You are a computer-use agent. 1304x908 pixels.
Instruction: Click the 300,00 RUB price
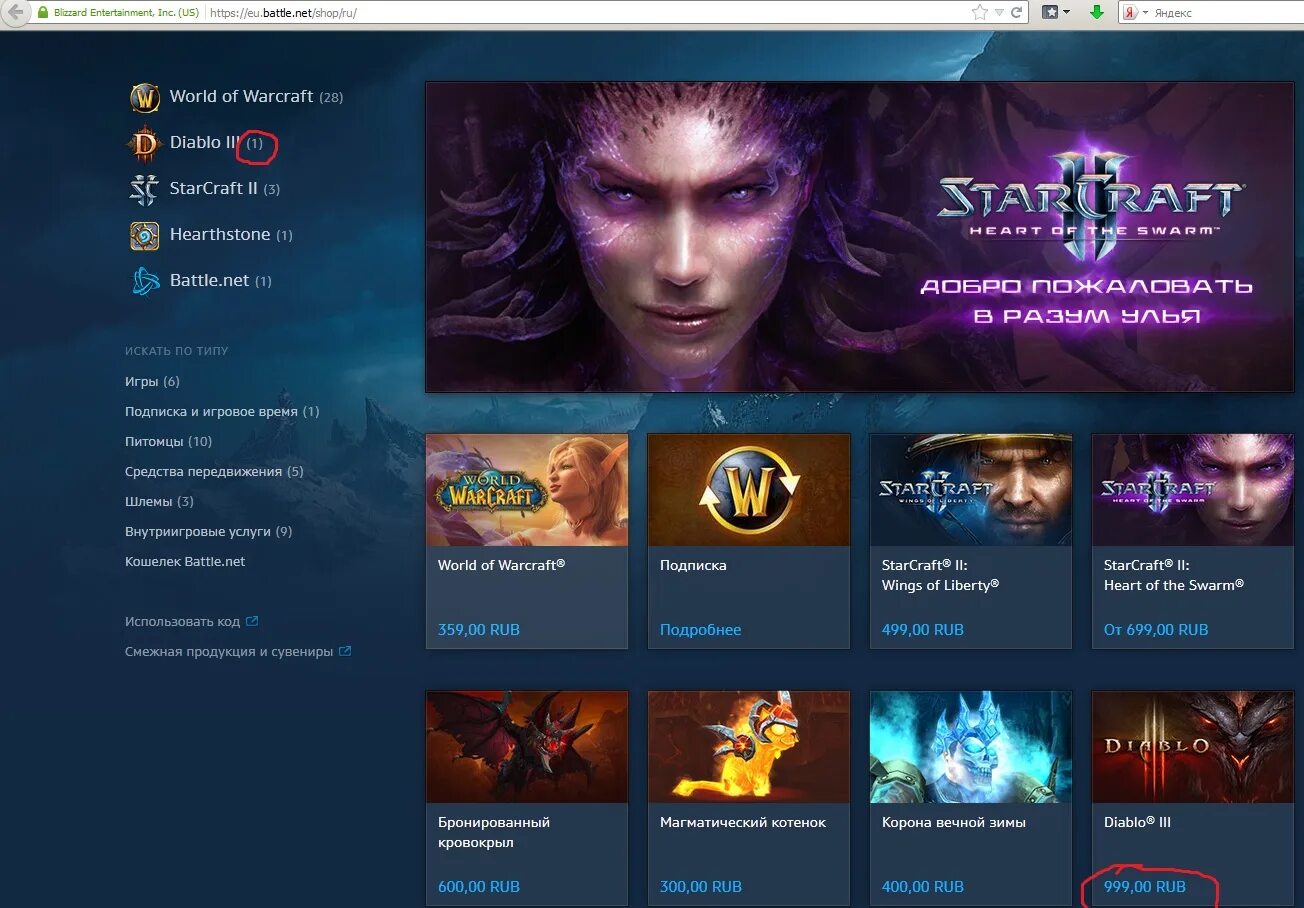point(701,887)
